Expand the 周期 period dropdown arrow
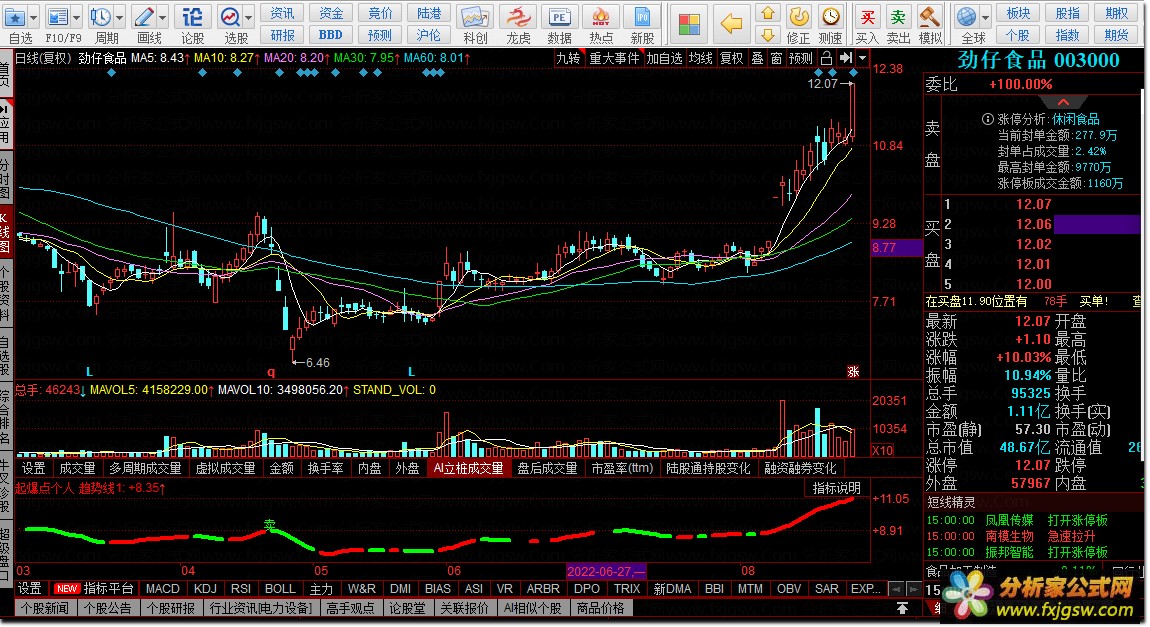Screen dimensions: 1150x627 click(x=119, y=18)
